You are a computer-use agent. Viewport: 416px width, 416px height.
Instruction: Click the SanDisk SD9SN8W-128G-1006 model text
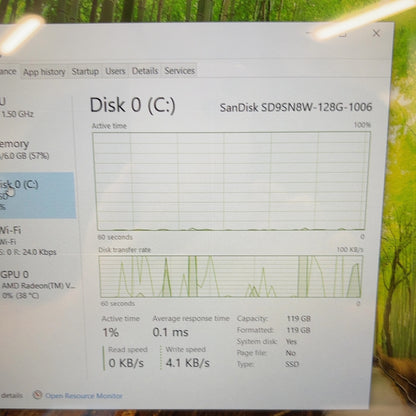pos(296,107)
